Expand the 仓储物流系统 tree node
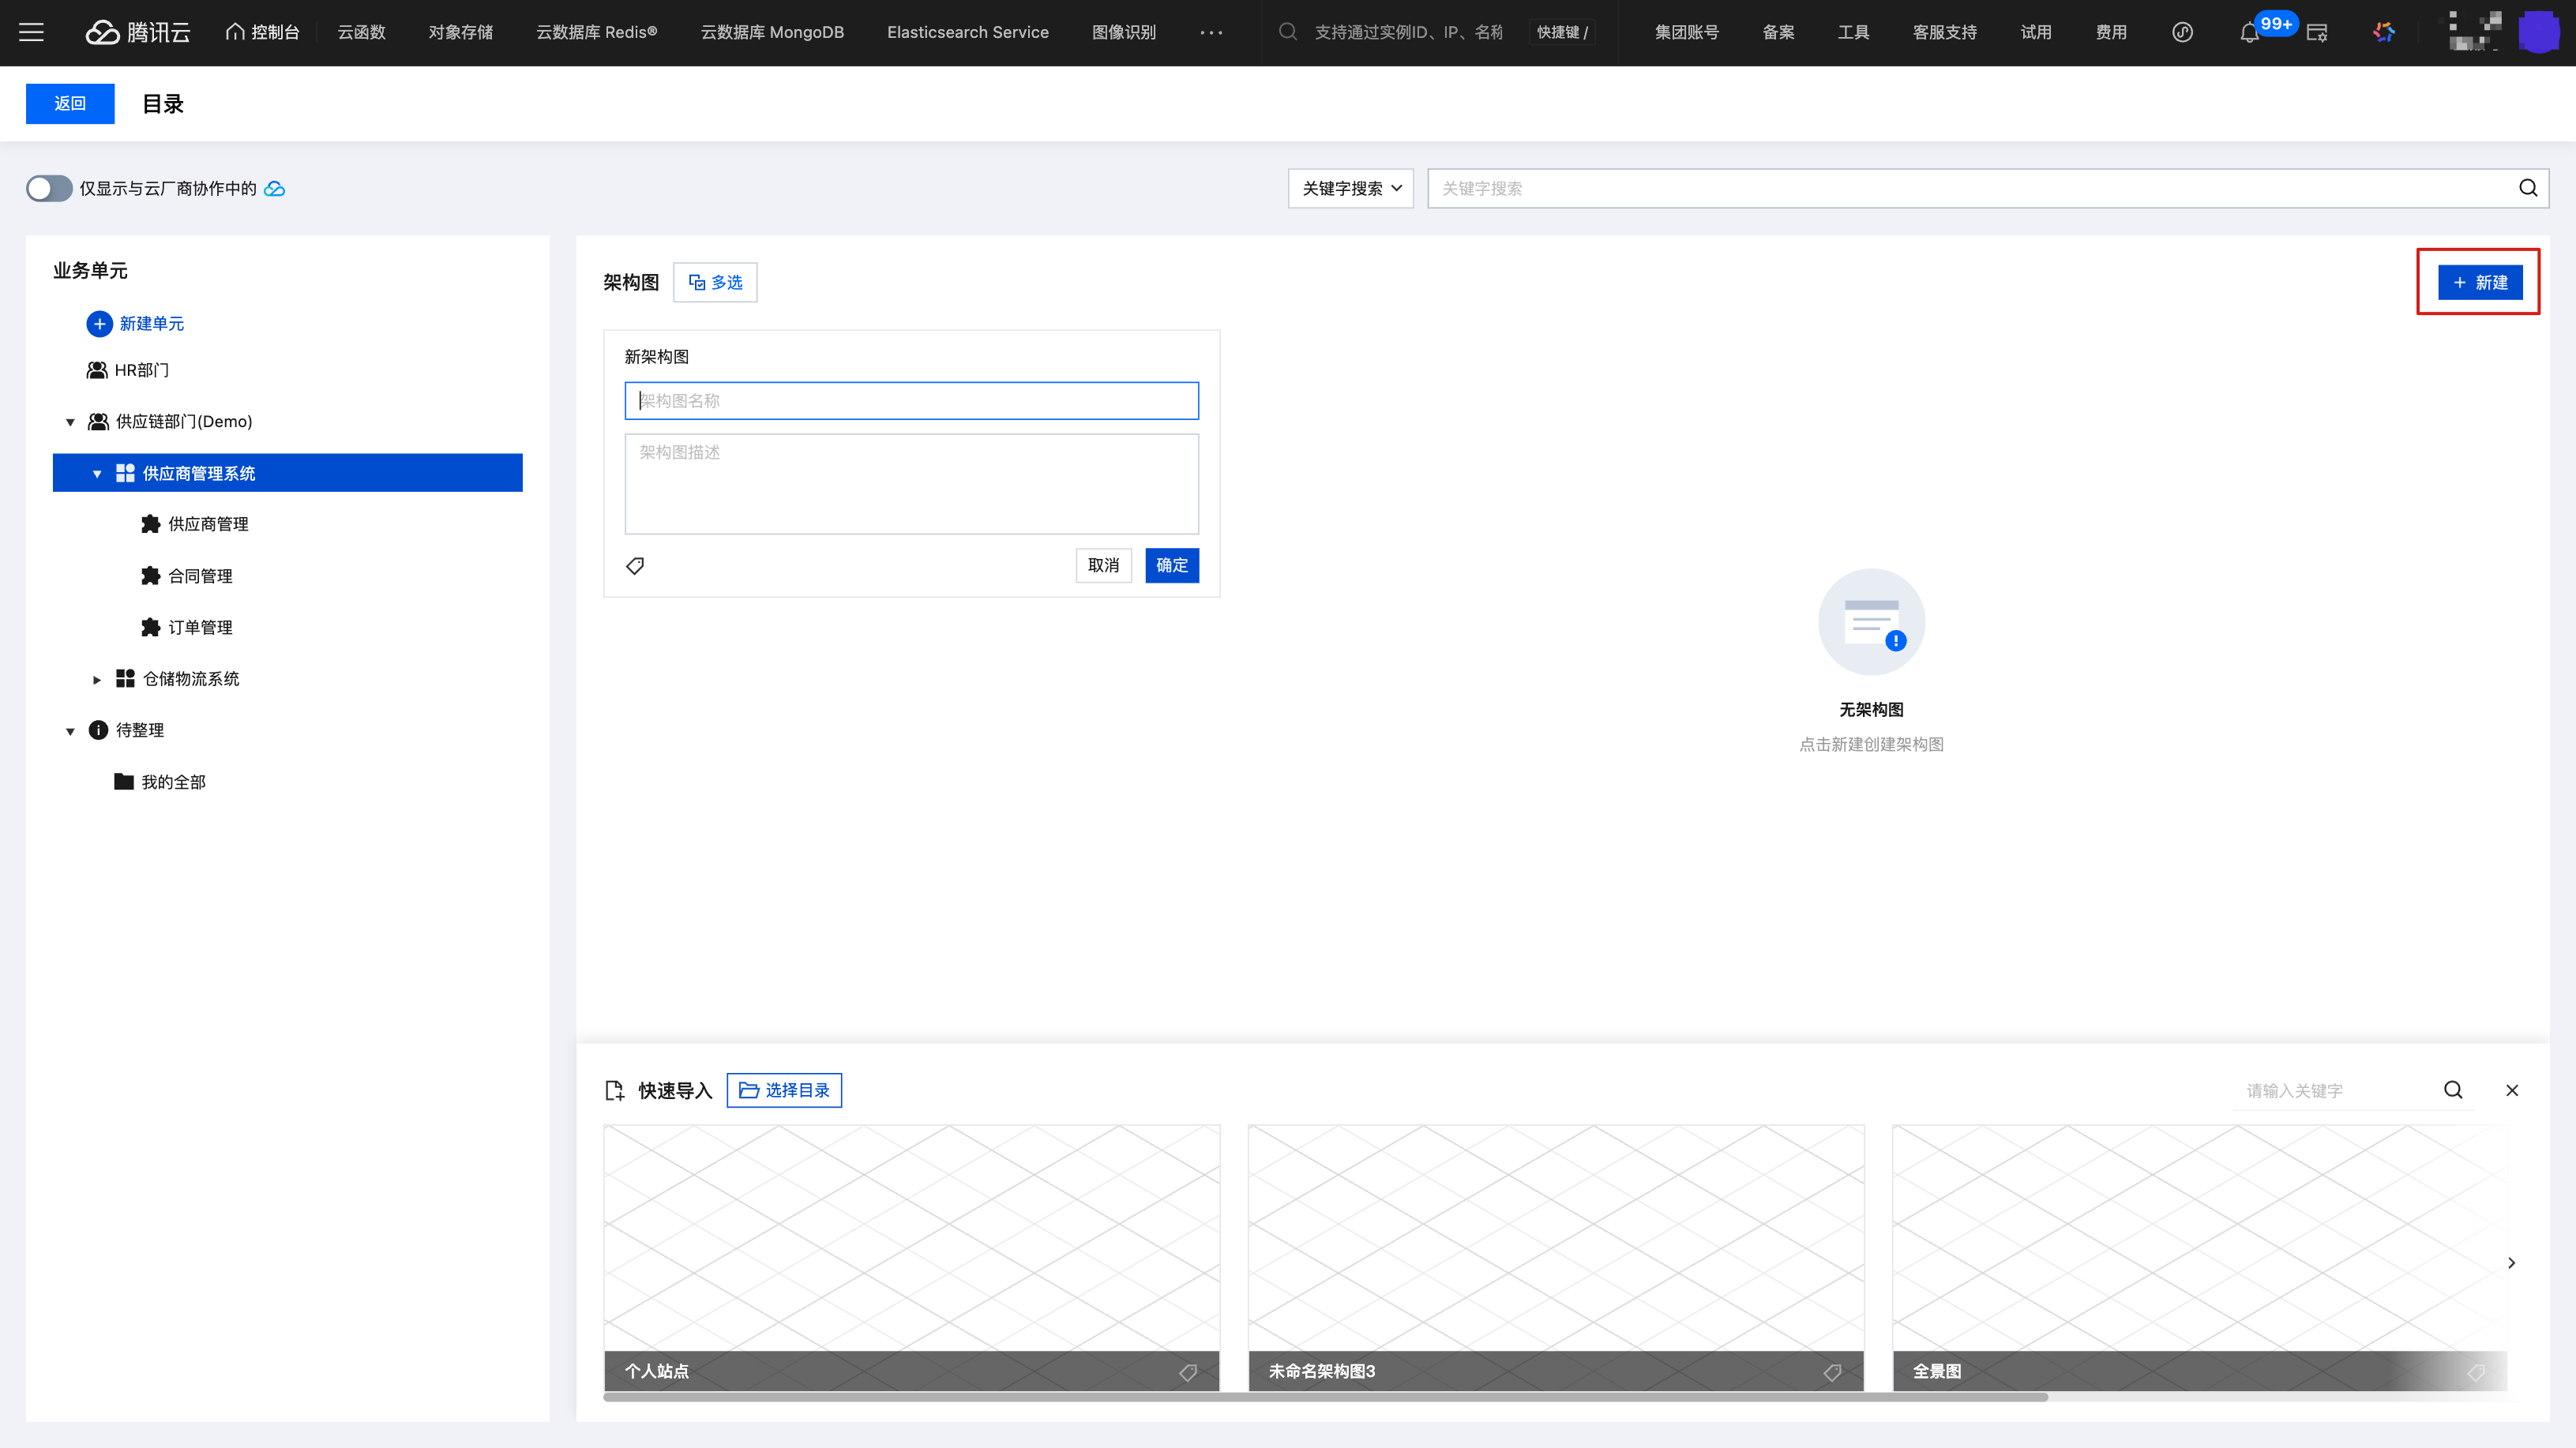 tap(97, 679)
